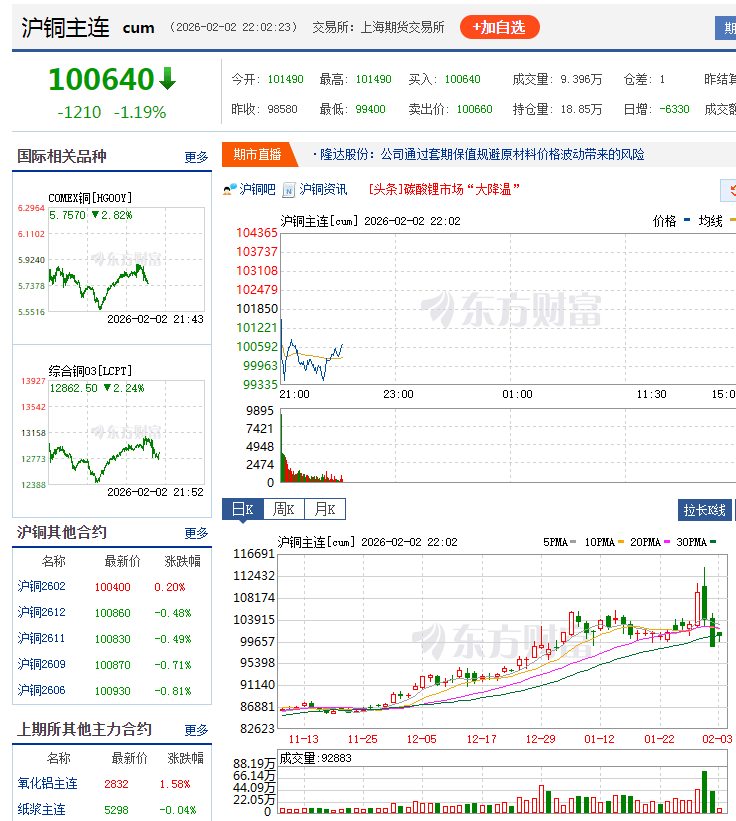Click the daily 成交量:92883 label

tap(316, 758)
